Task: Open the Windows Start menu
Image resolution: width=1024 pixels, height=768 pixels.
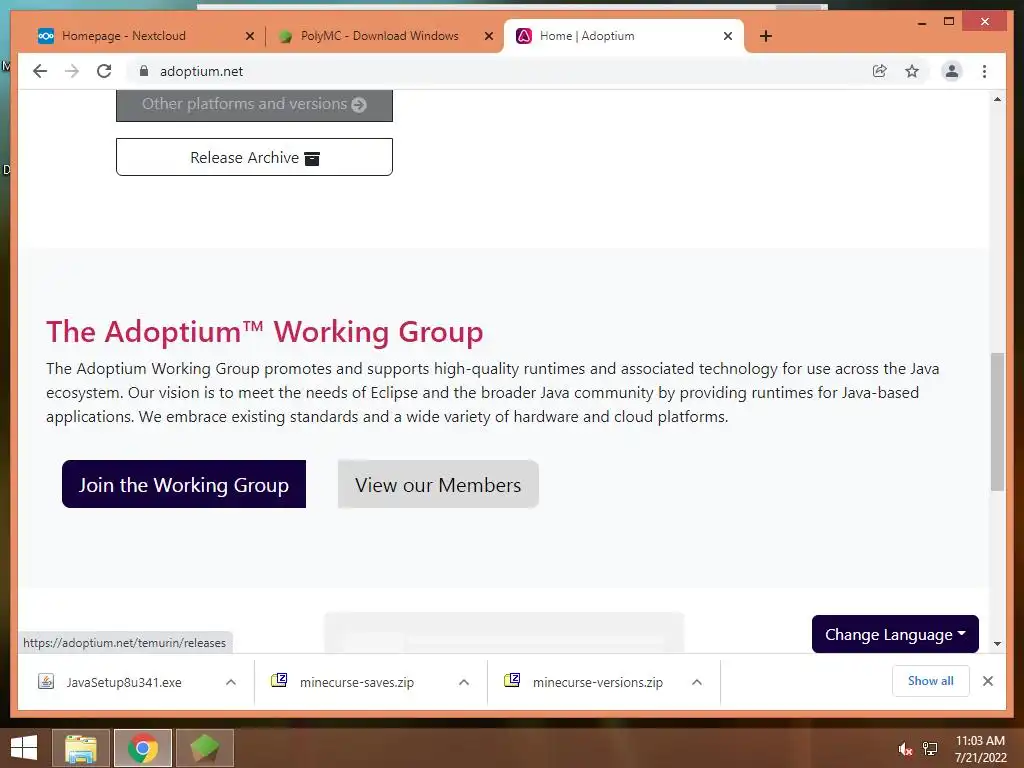Action: click(24, 748)
